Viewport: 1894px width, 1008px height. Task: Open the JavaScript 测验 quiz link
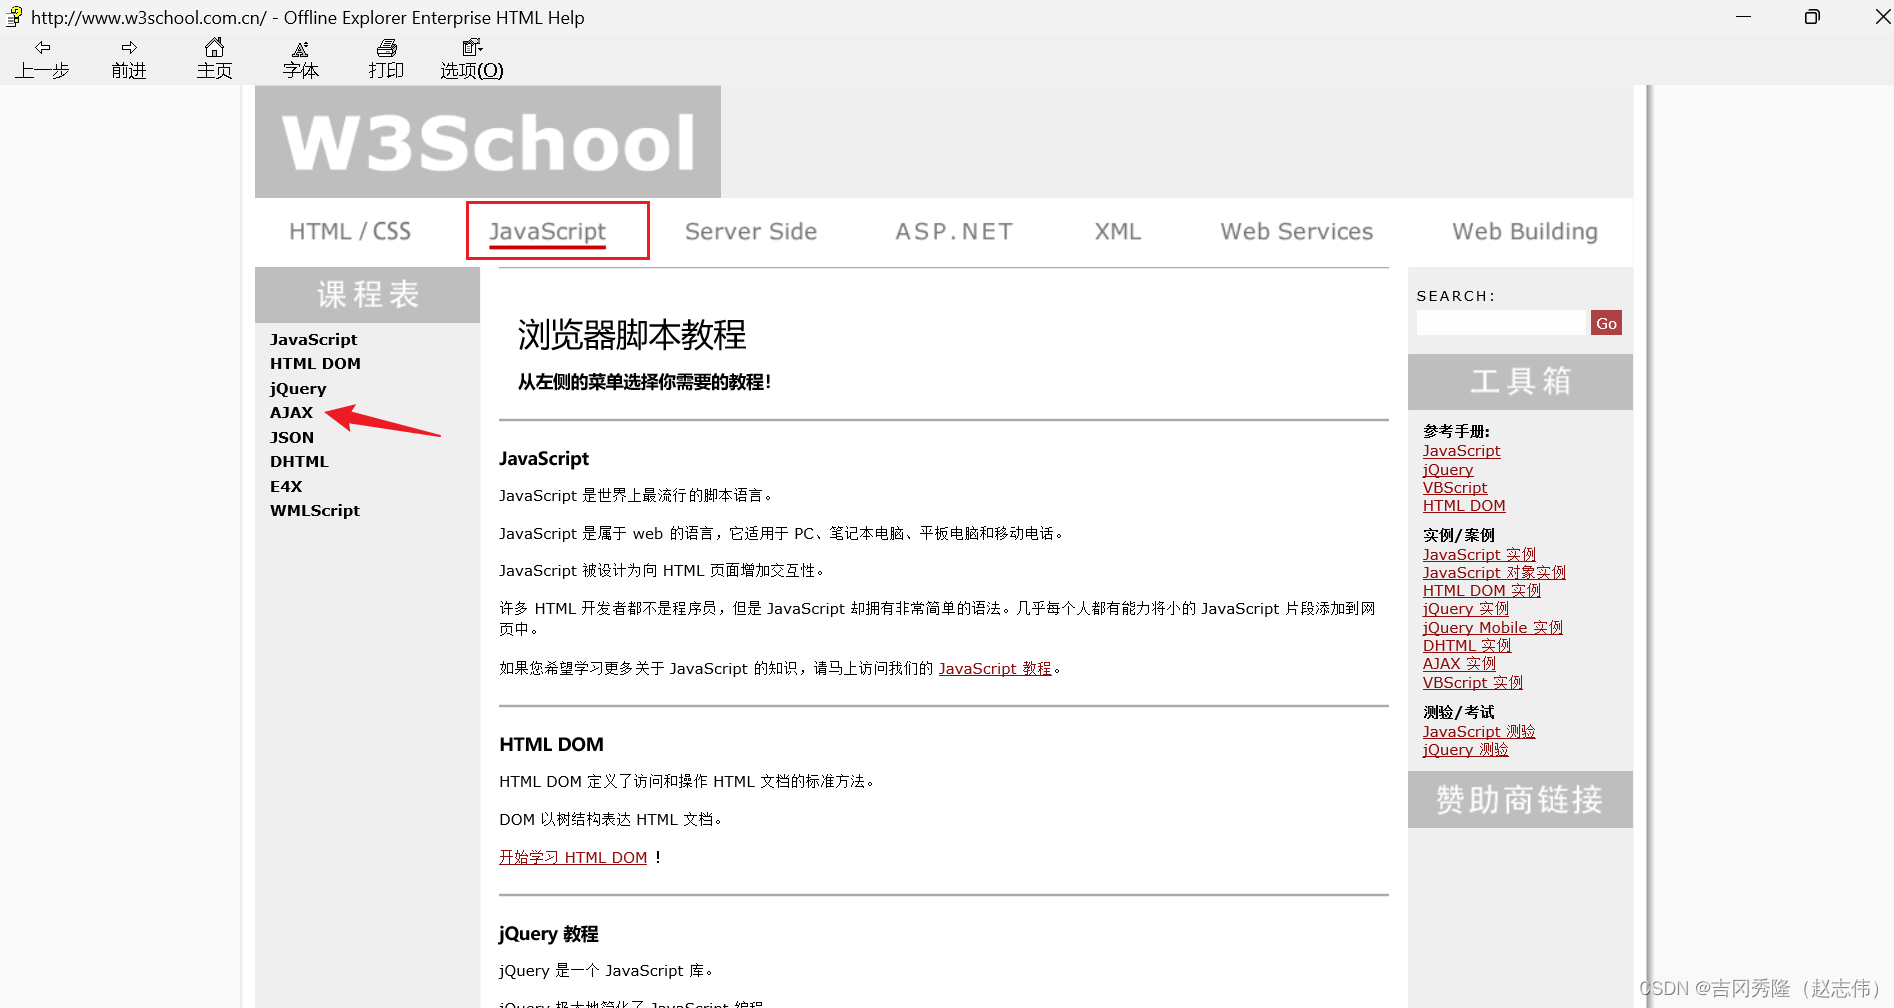1479,732
